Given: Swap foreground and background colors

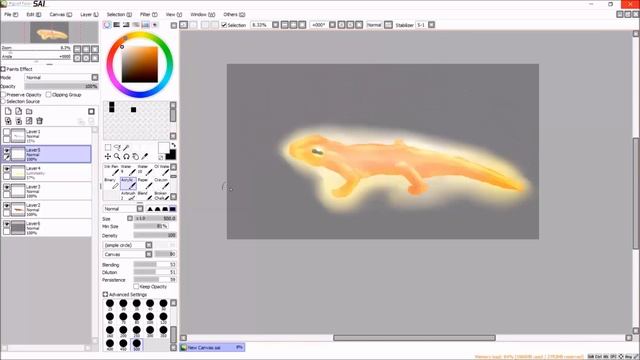Looking at the screenshot, I should coord(173,145).
